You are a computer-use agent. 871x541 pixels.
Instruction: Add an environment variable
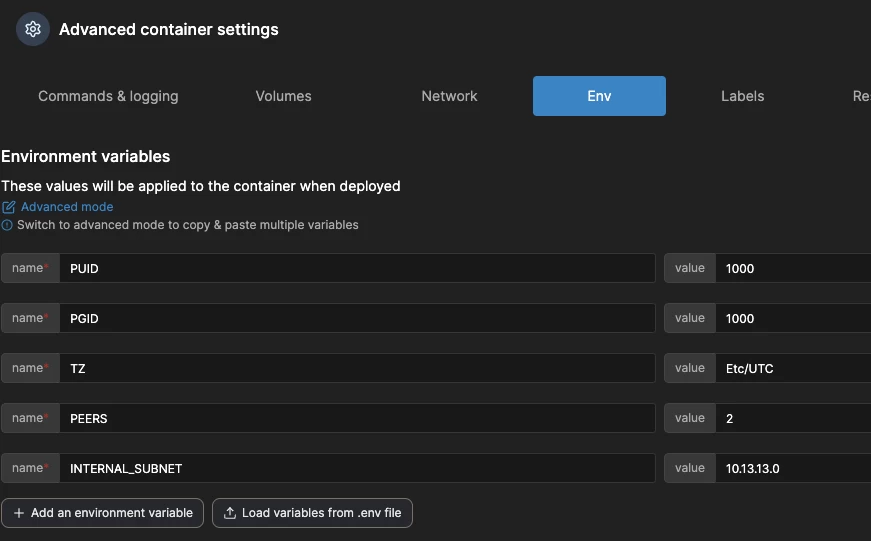point(103,513)
